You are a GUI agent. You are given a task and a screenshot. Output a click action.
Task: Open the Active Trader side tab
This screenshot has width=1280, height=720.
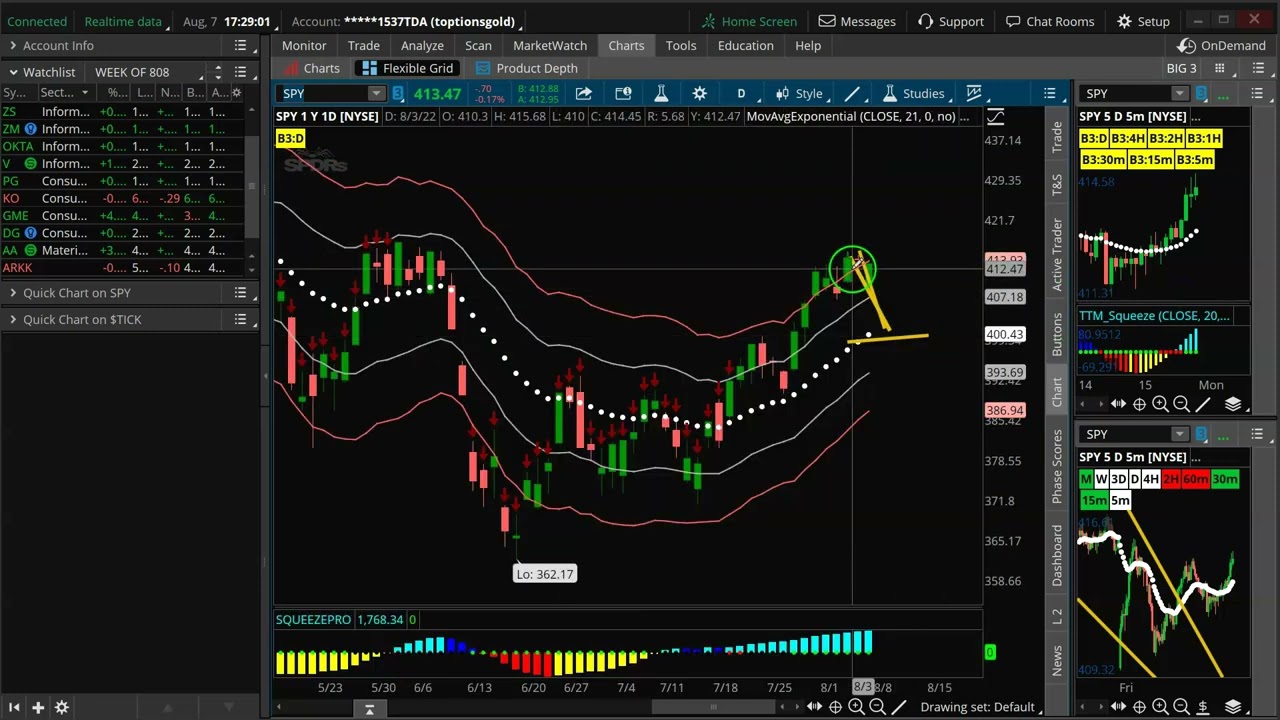[x=1057, y=256]
